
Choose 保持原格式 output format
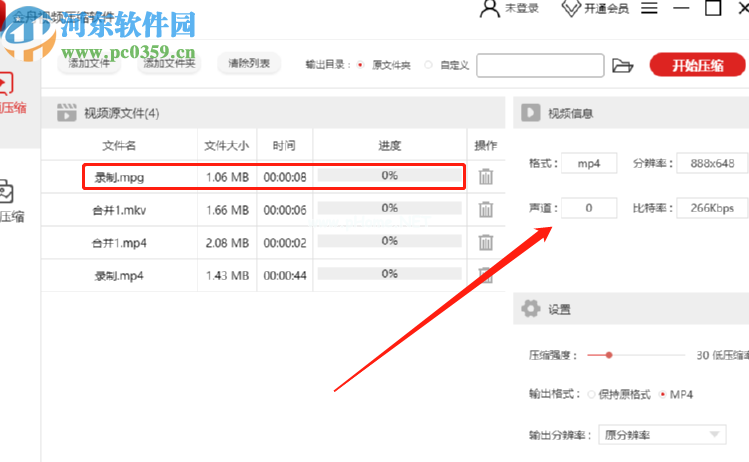point(591,395)
